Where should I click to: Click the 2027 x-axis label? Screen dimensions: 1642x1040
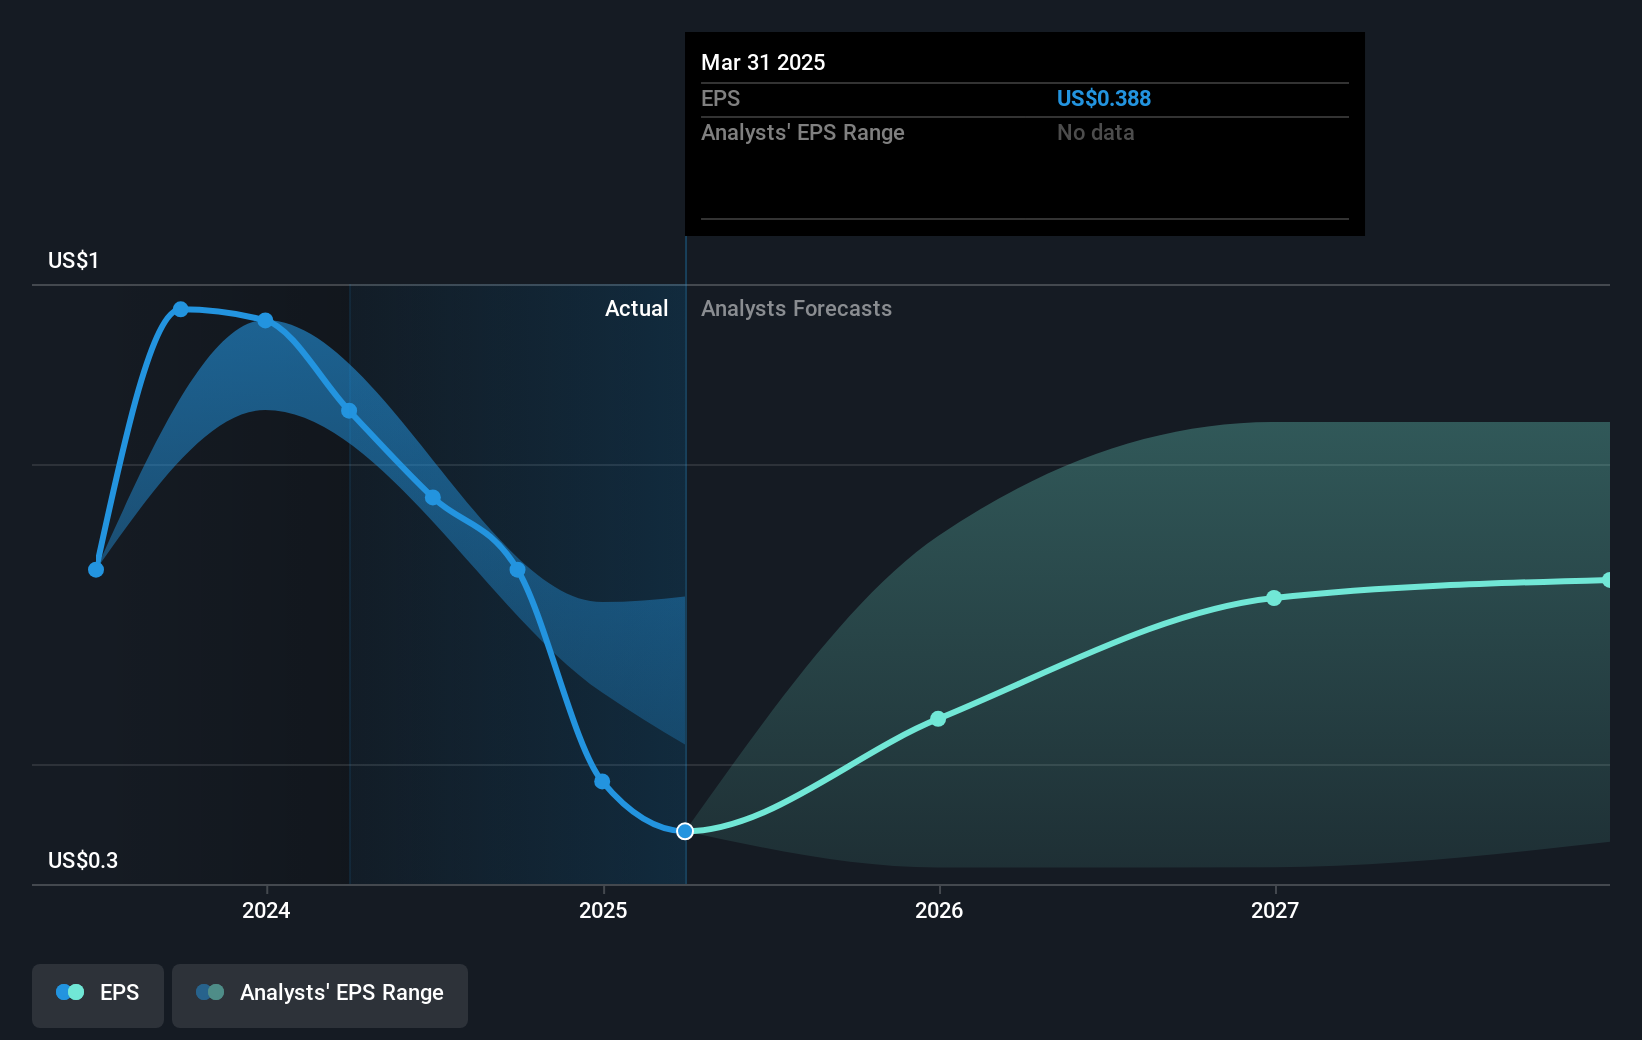point(1275,910)
